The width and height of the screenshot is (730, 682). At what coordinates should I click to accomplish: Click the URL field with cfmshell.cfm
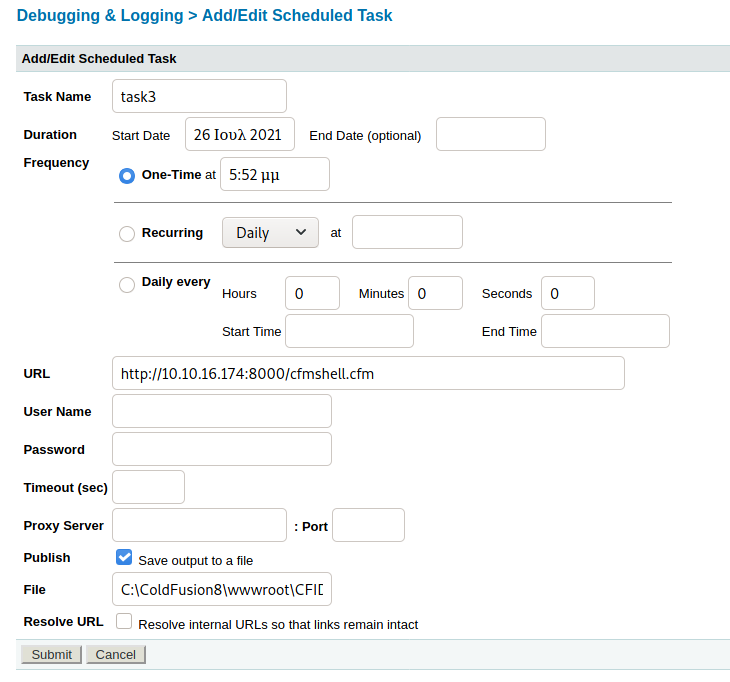368,373
